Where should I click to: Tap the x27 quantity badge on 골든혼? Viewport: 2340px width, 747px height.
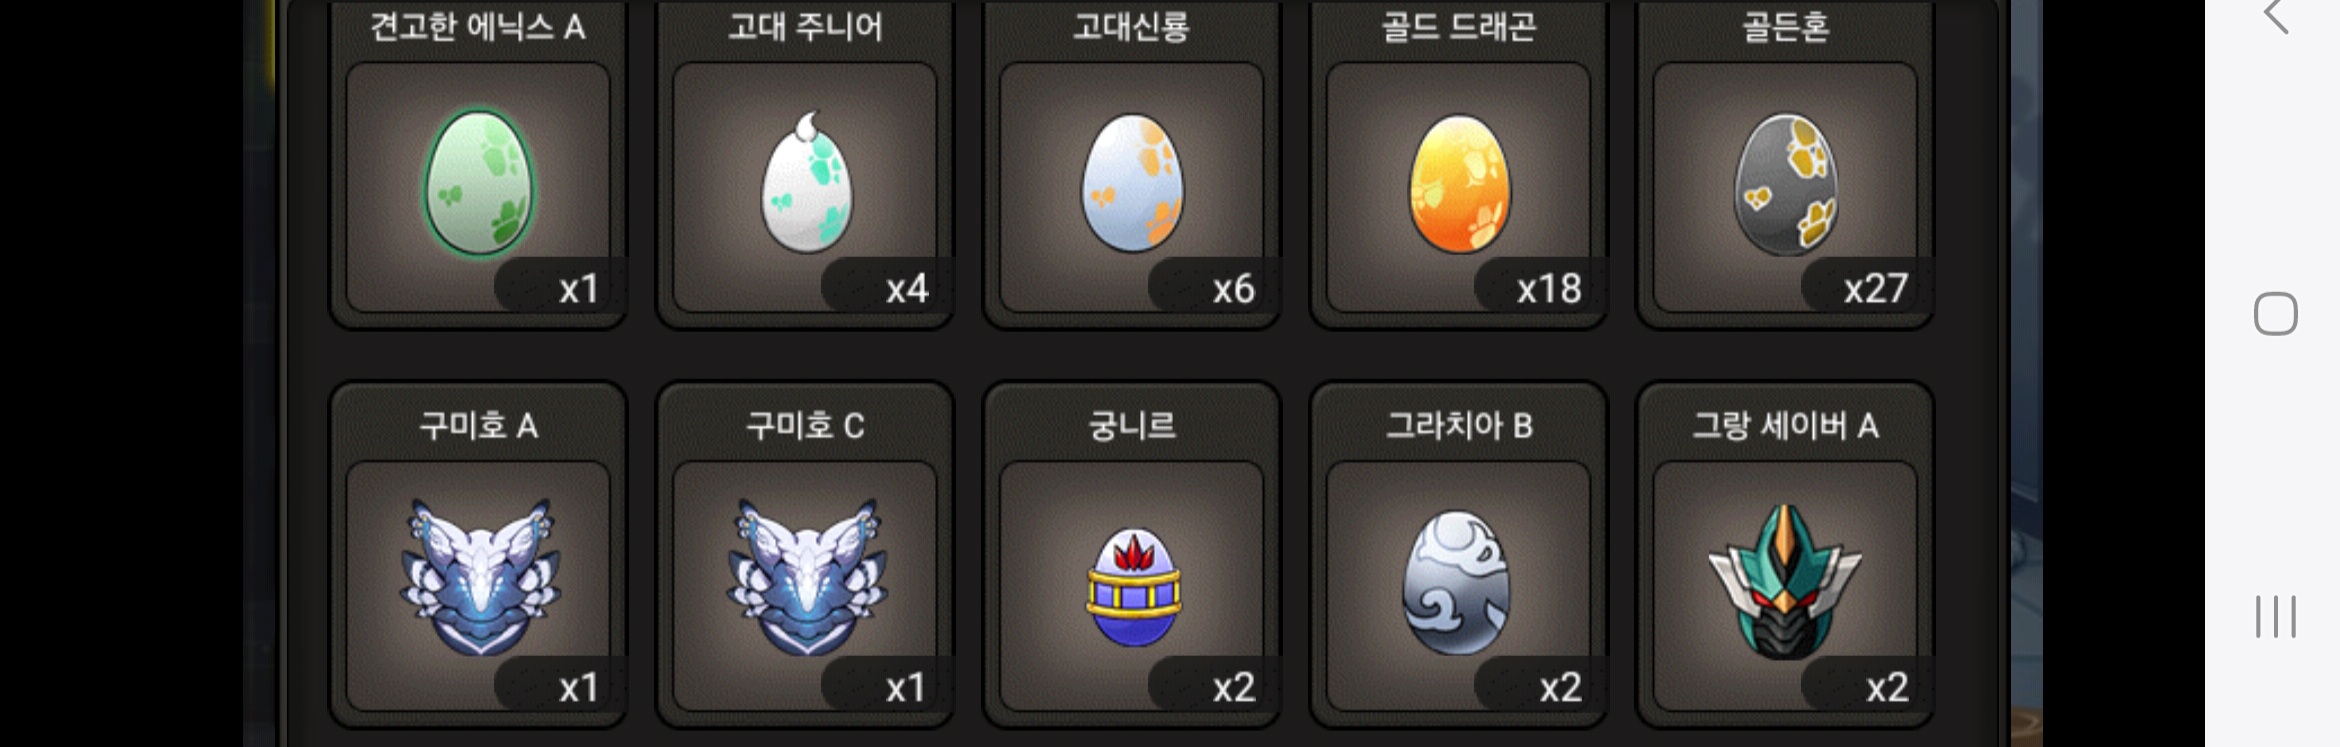click(x=1876, y=289)
